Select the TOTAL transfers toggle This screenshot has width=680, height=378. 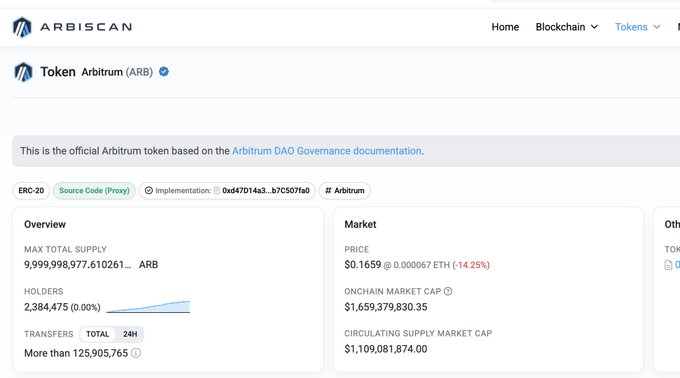98,334
